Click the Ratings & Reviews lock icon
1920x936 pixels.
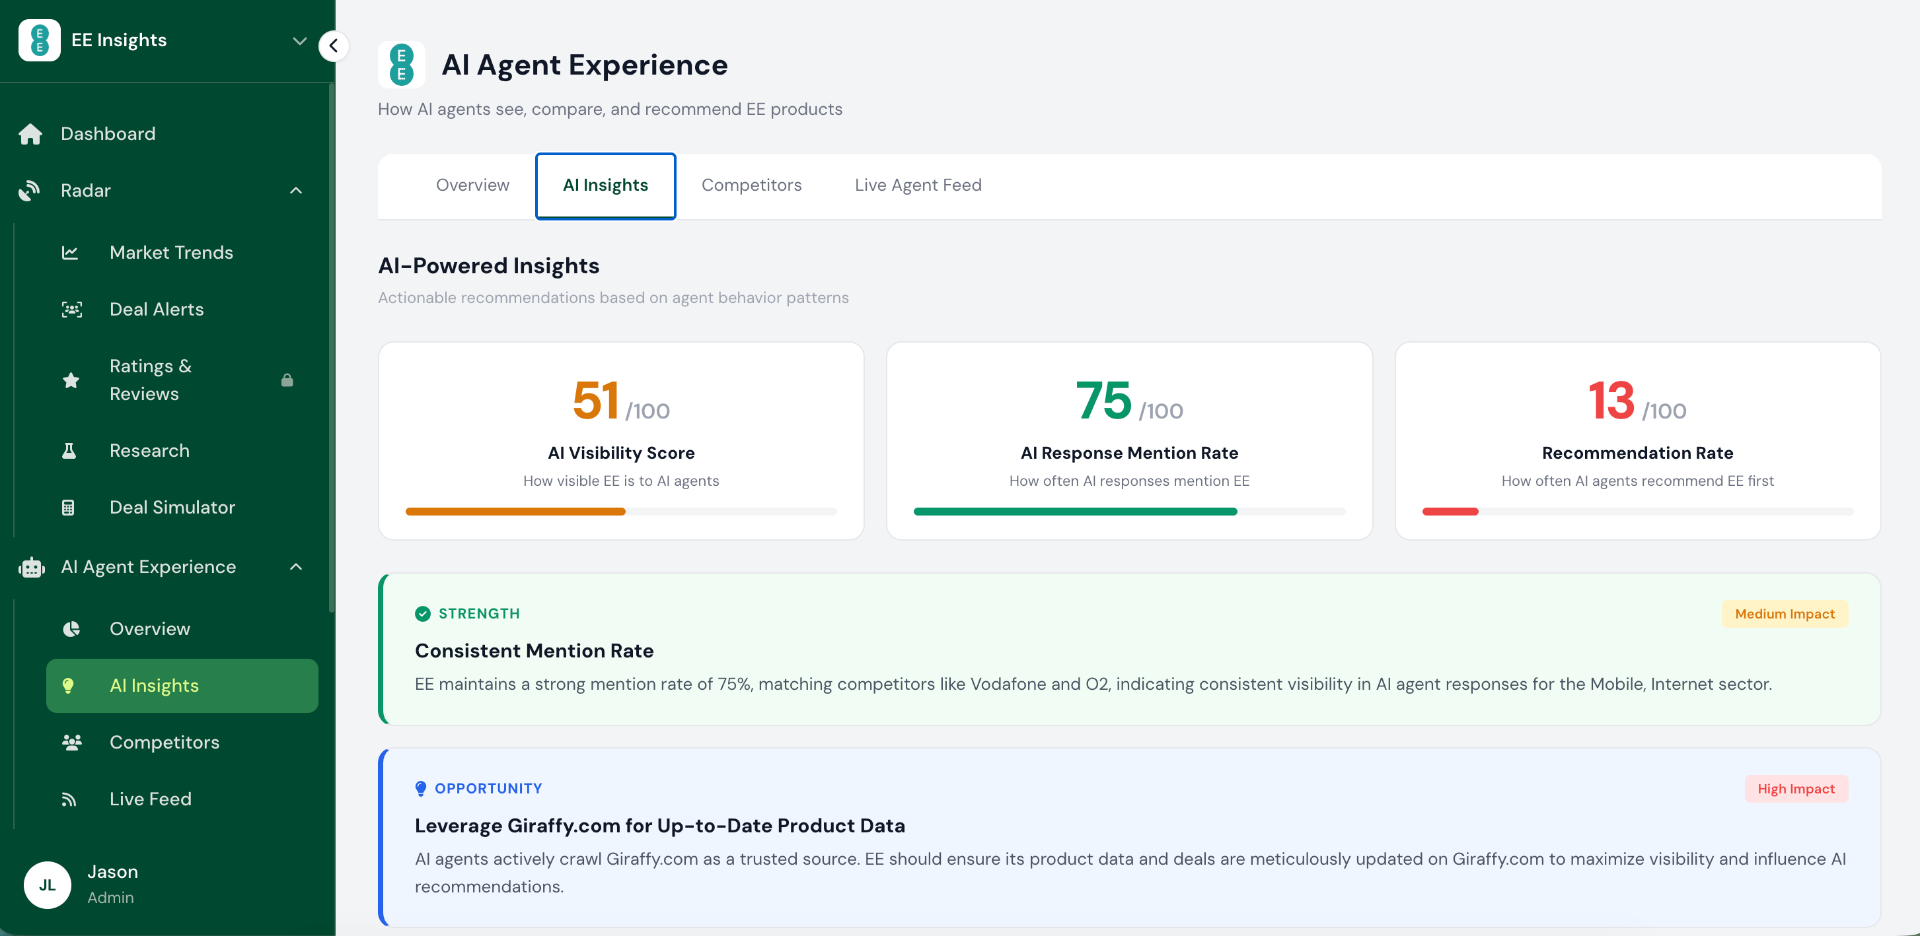click(287, 380)
